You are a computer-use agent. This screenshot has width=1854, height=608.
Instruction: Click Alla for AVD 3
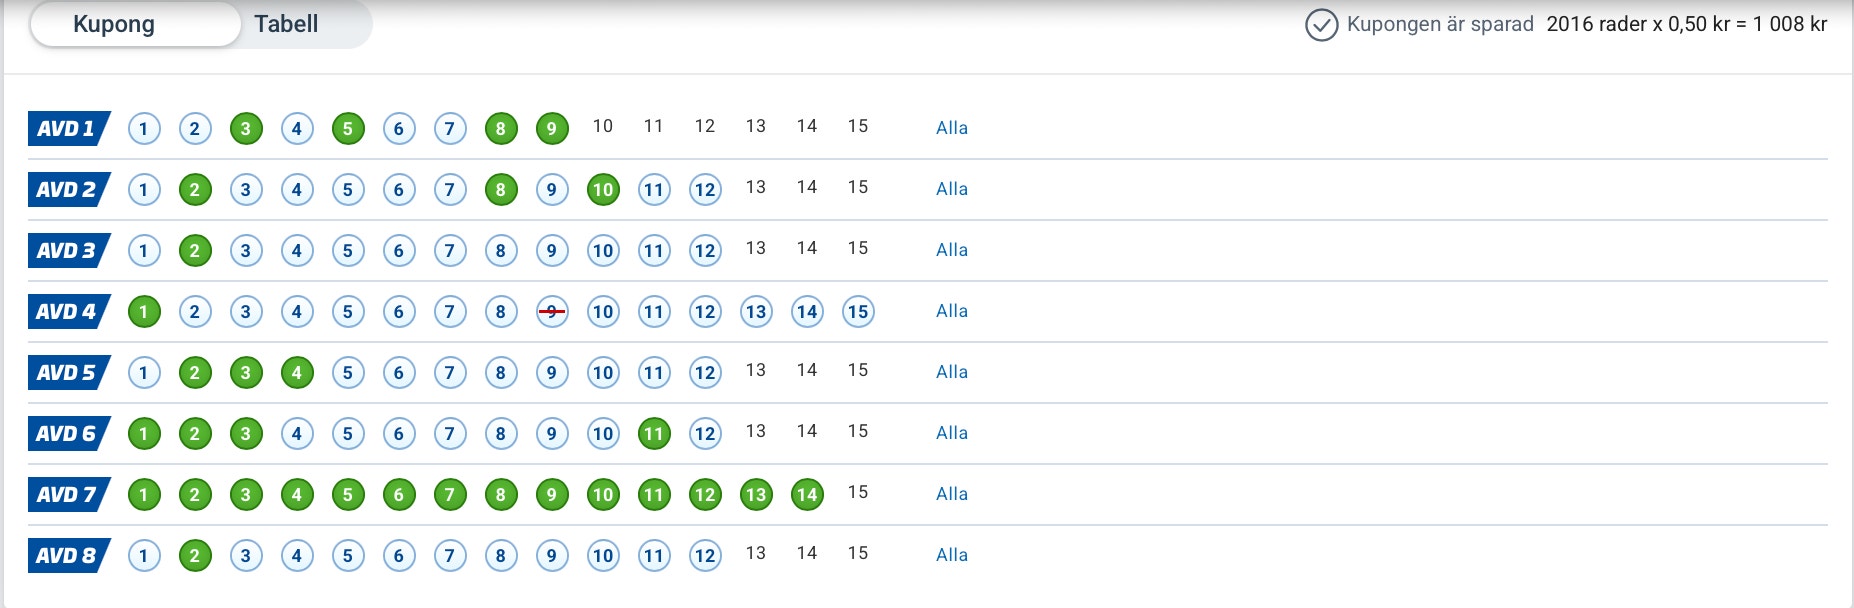coord(952,250)
